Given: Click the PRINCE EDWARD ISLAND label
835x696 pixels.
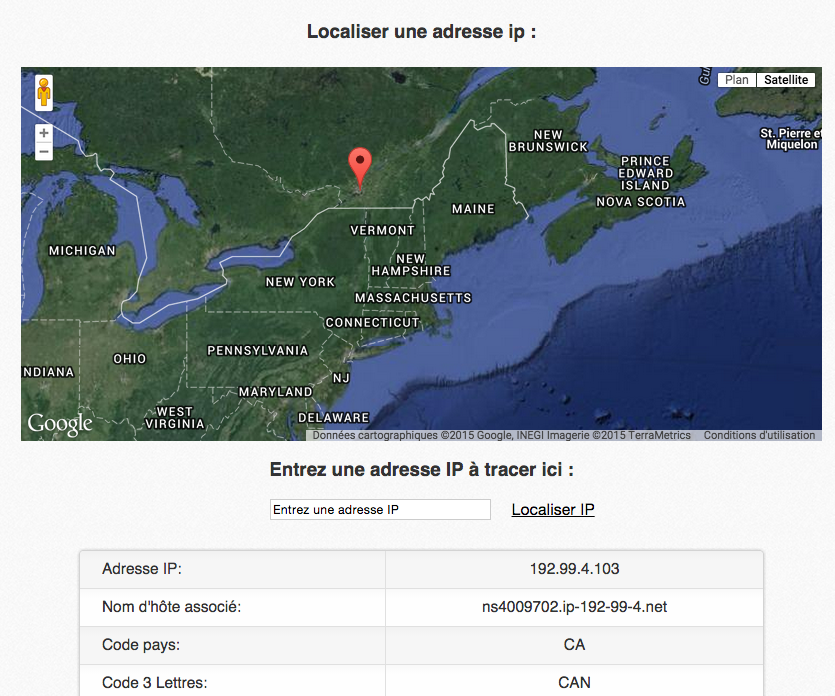Looking at the screenshot, I should (x=645, y=173).
